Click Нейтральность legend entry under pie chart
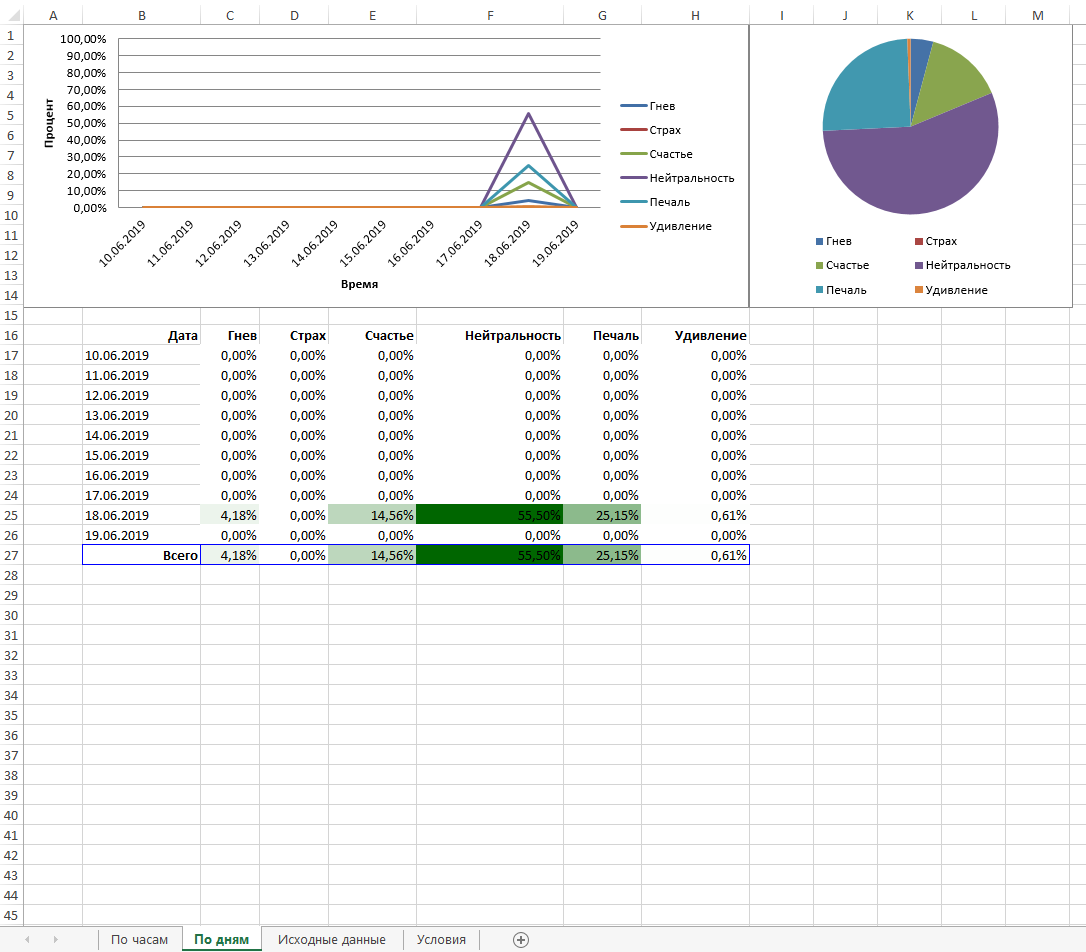1086x952 pixels. pos(963,265)
